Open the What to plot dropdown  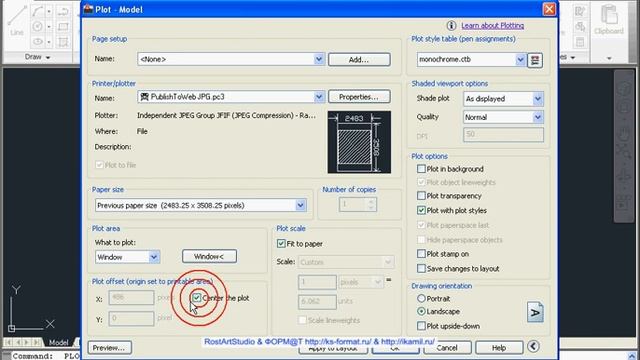[153, 257]
